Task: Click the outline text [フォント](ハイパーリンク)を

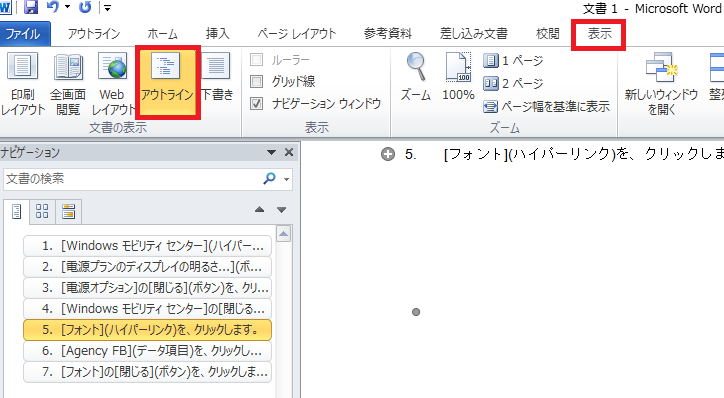Action: 537,154
